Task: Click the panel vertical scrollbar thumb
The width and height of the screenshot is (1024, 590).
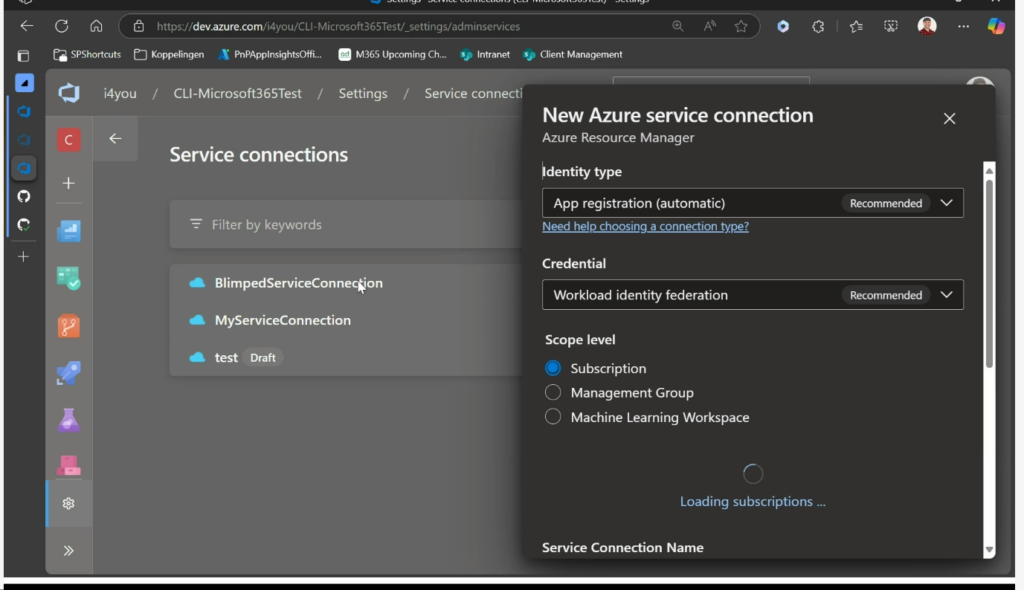Action: coord(989,273)
